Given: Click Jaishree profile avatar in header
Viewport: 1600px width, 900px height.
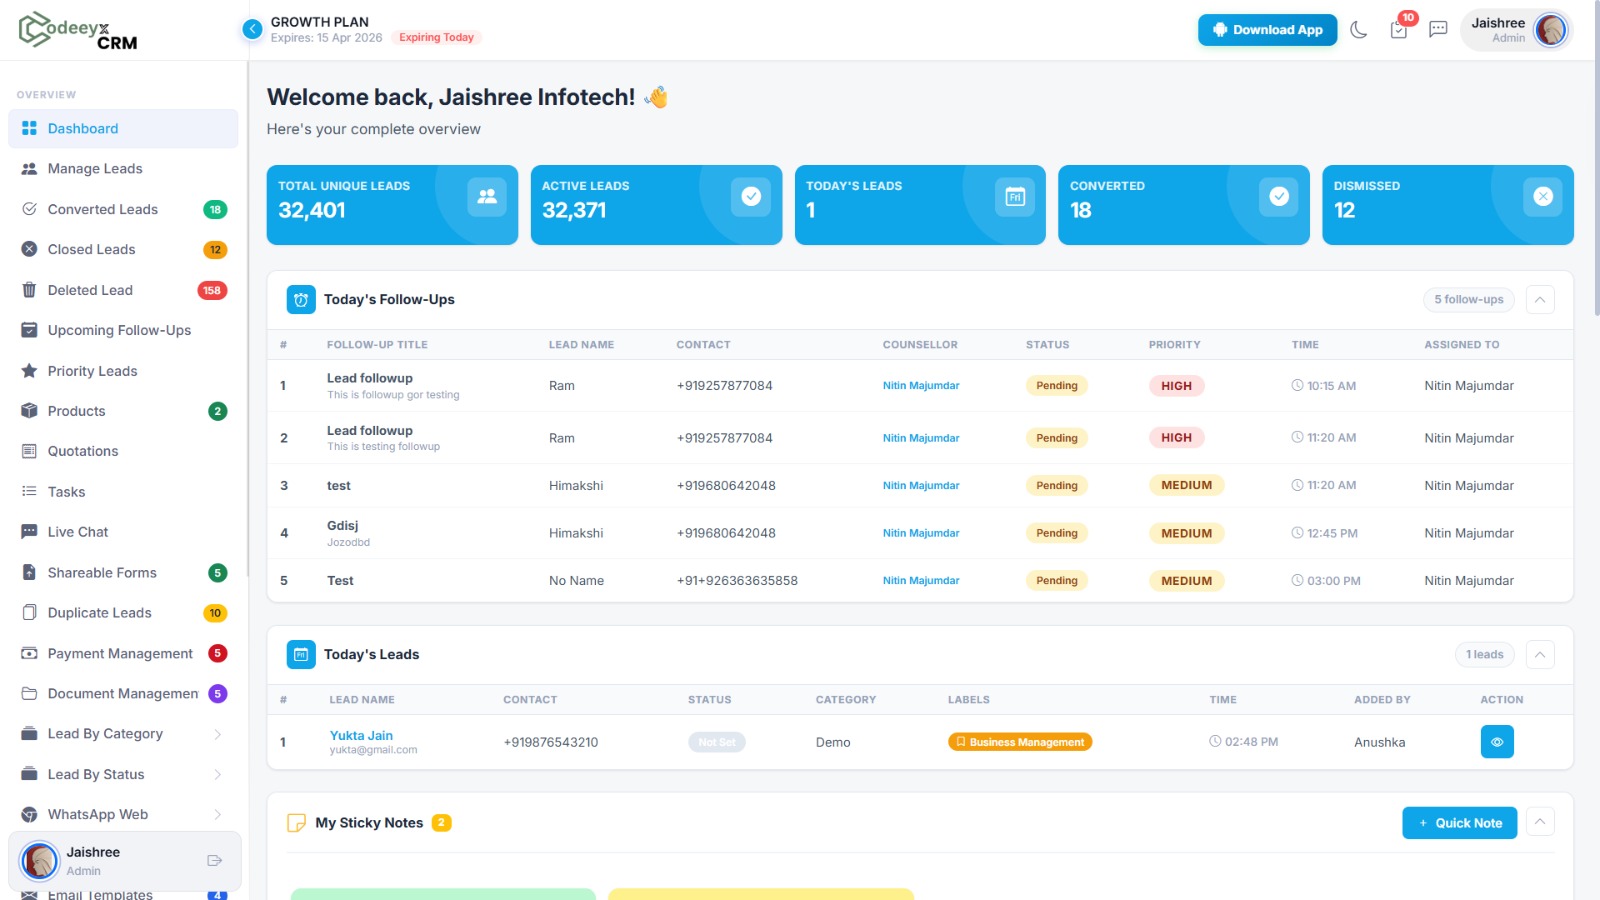Looking at the screenshot, I should pos(1551,30).
